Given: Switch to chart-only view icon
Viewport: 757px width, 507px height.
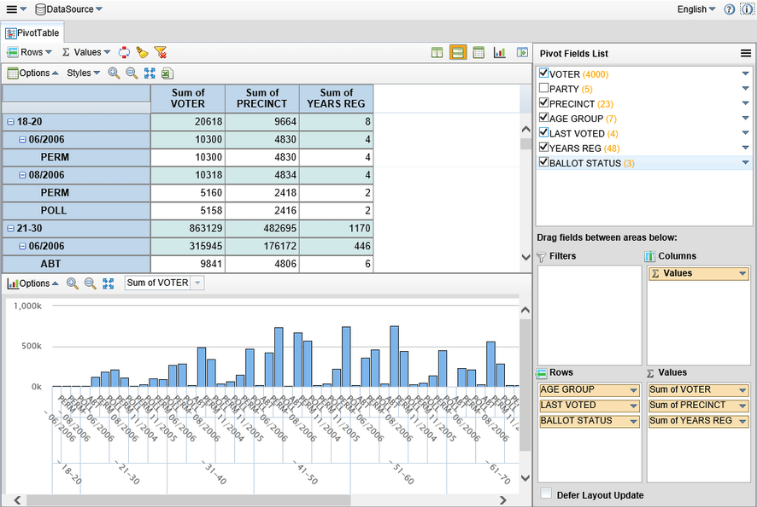Looking at the screenshot, I should point(499,52).
